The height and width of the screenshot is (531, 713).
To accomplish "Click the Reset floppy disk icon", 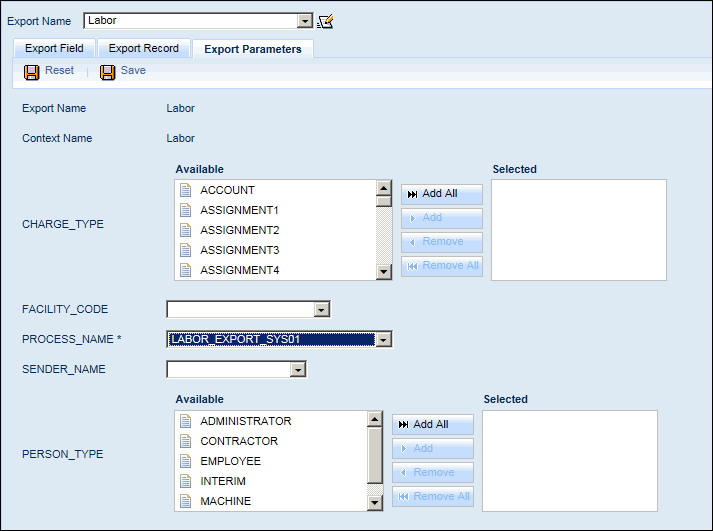I will coord(32,71).
